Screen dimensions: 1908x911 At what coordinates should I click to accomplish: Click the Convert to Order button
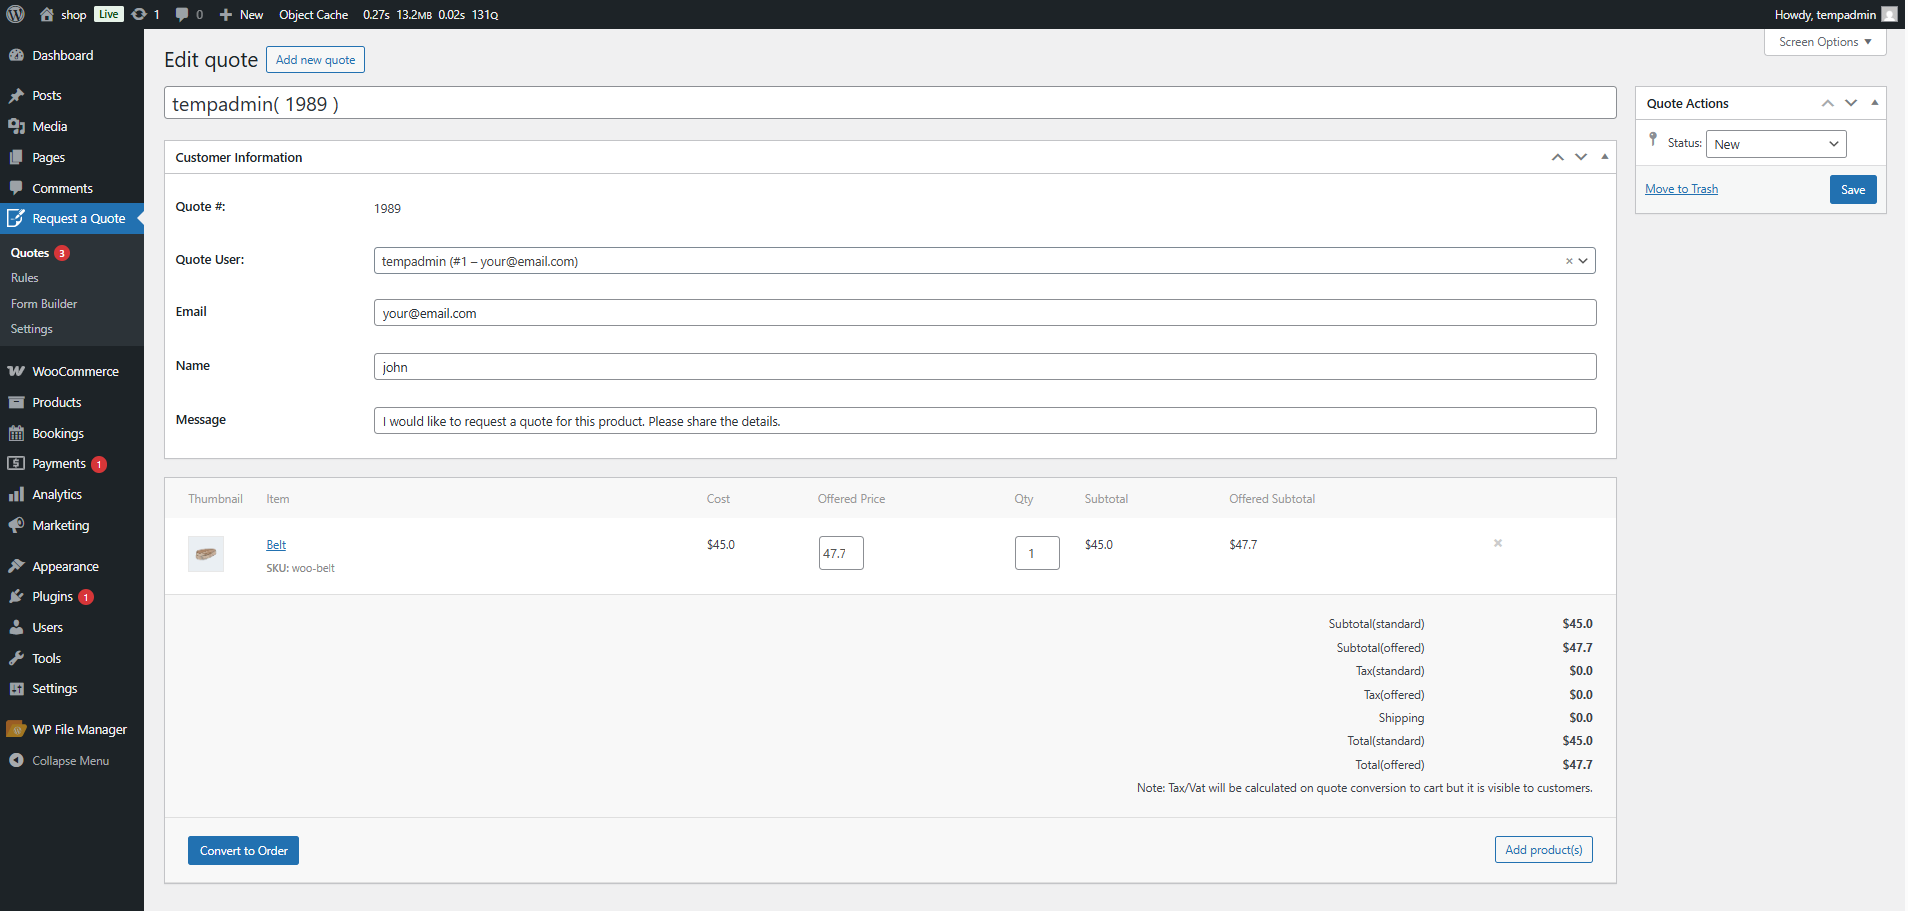point(243,851)
